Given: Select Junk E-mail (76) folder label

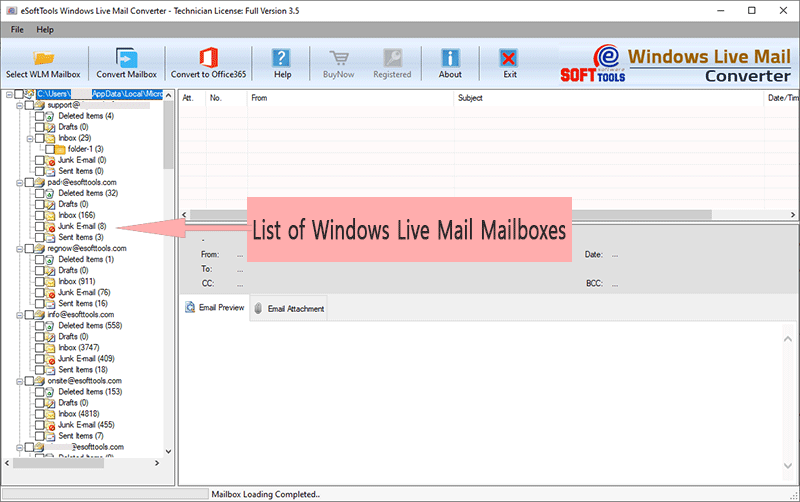Looking at the screenshot, I should (x=84, y=292).
